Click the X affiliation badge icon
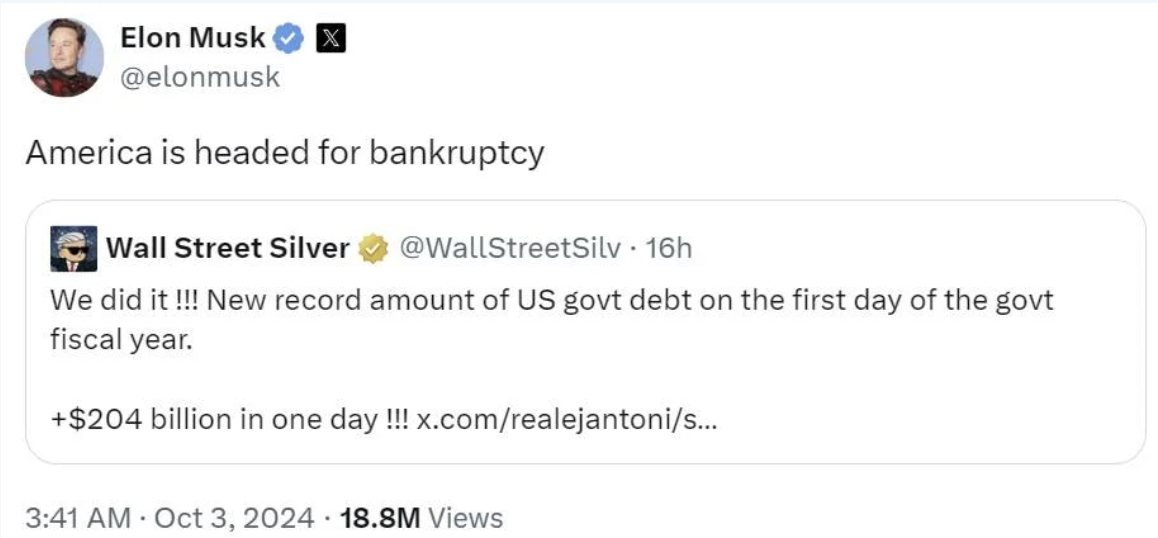The height and width of the screenshot is (538, 1158). pyautogui.click(x=330, y=39)
